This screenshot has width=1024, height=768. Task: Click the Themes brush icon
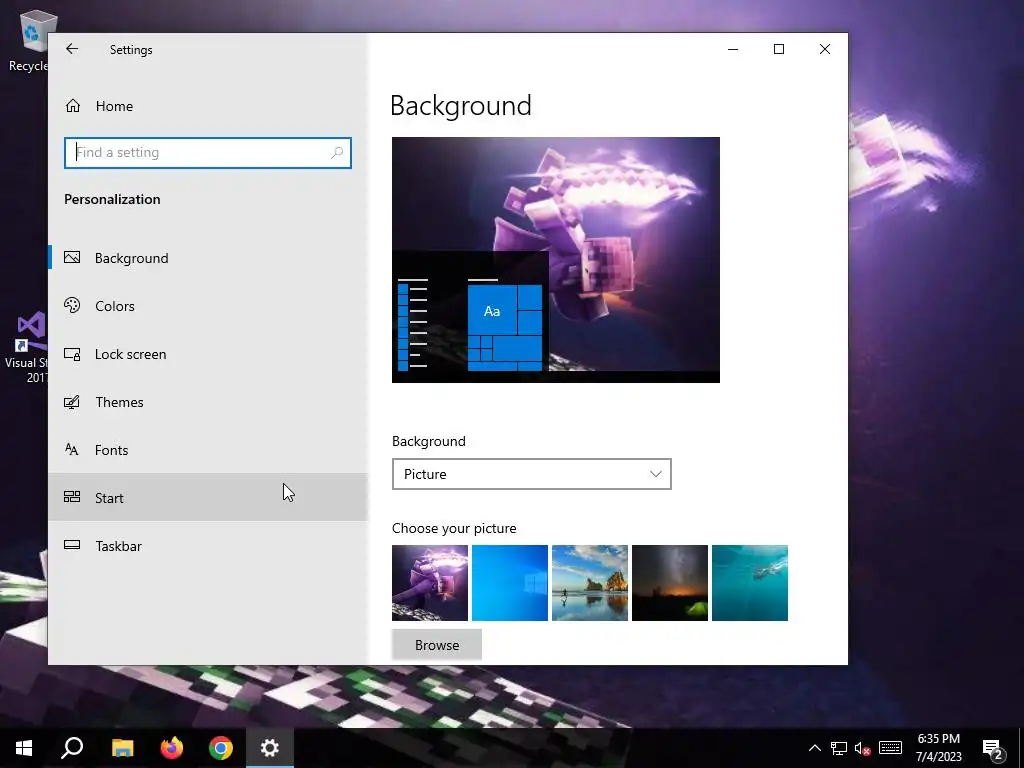72,402
